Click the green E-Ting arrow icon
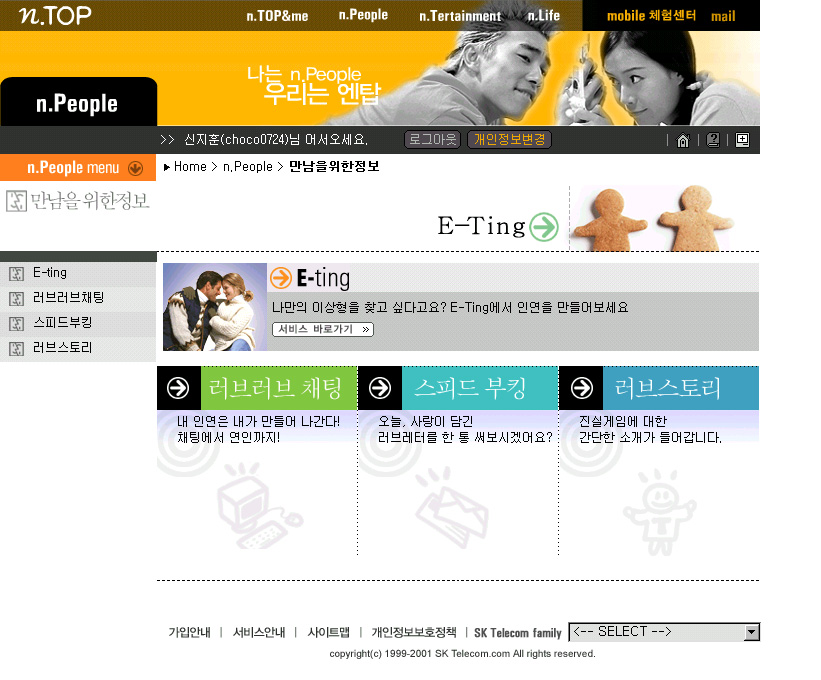This screenshot has width=821, height=680. 544,227
